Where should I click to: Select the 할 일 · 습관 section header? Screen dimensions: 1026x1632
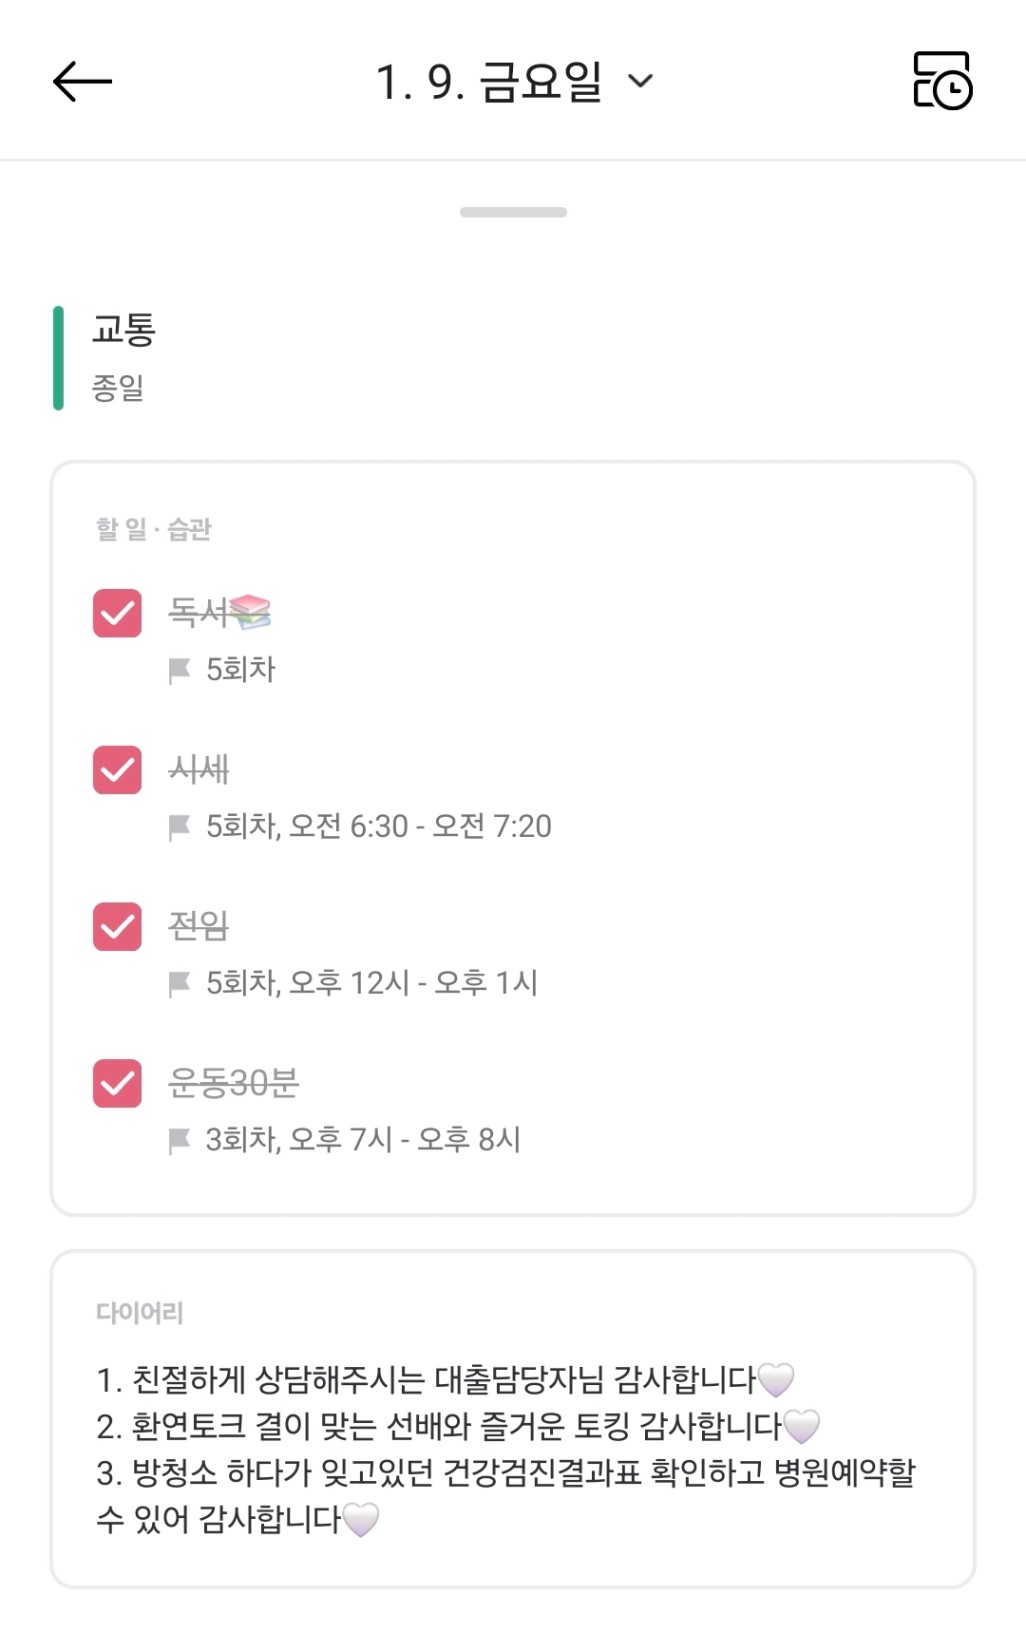[153, 529]
